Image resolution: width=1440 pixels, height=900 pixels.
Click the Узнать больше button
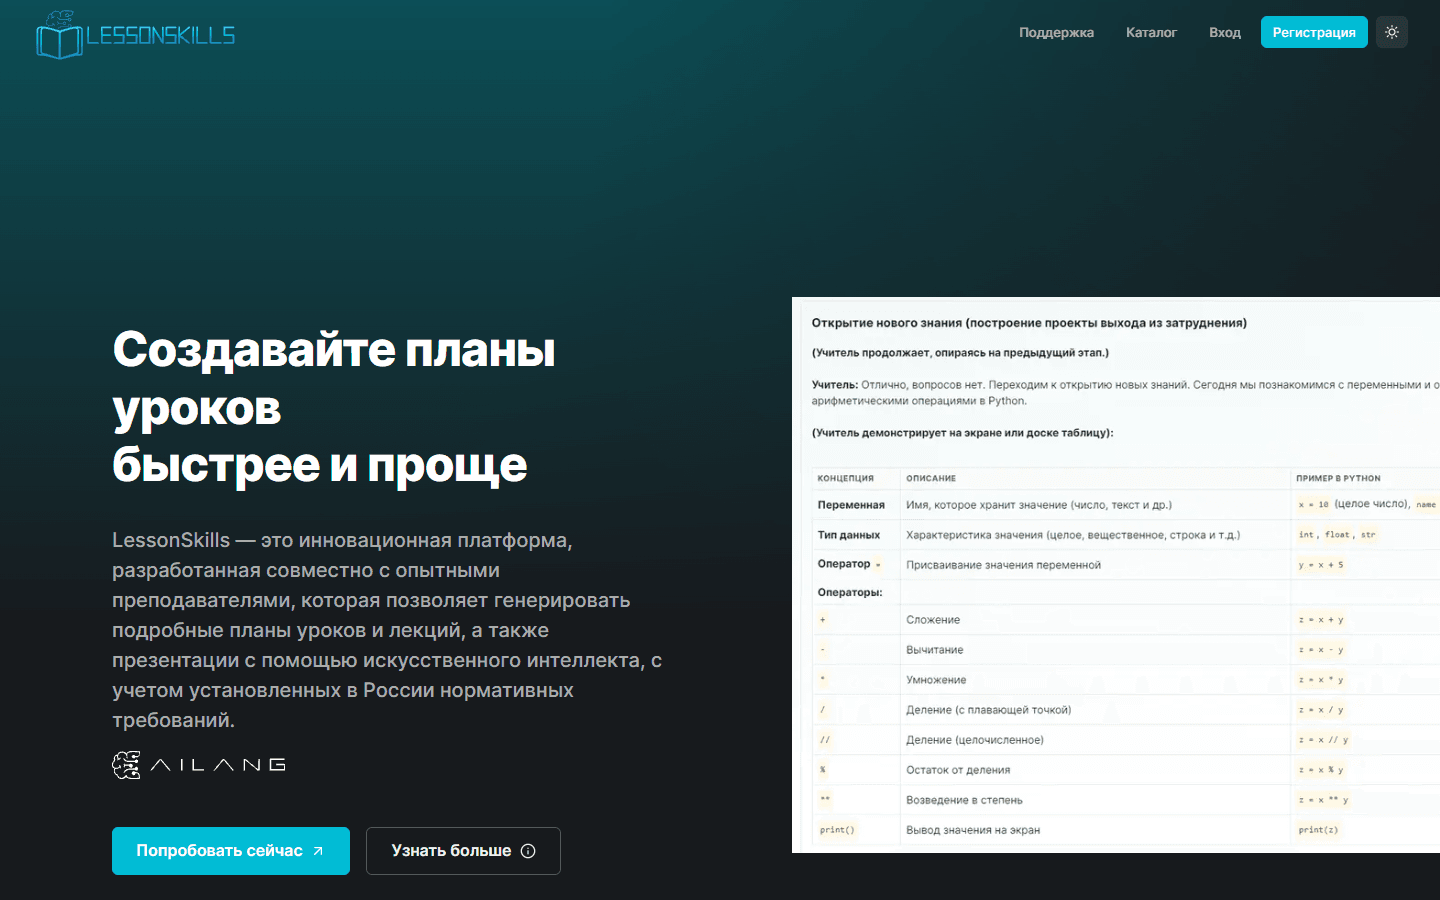463,851
